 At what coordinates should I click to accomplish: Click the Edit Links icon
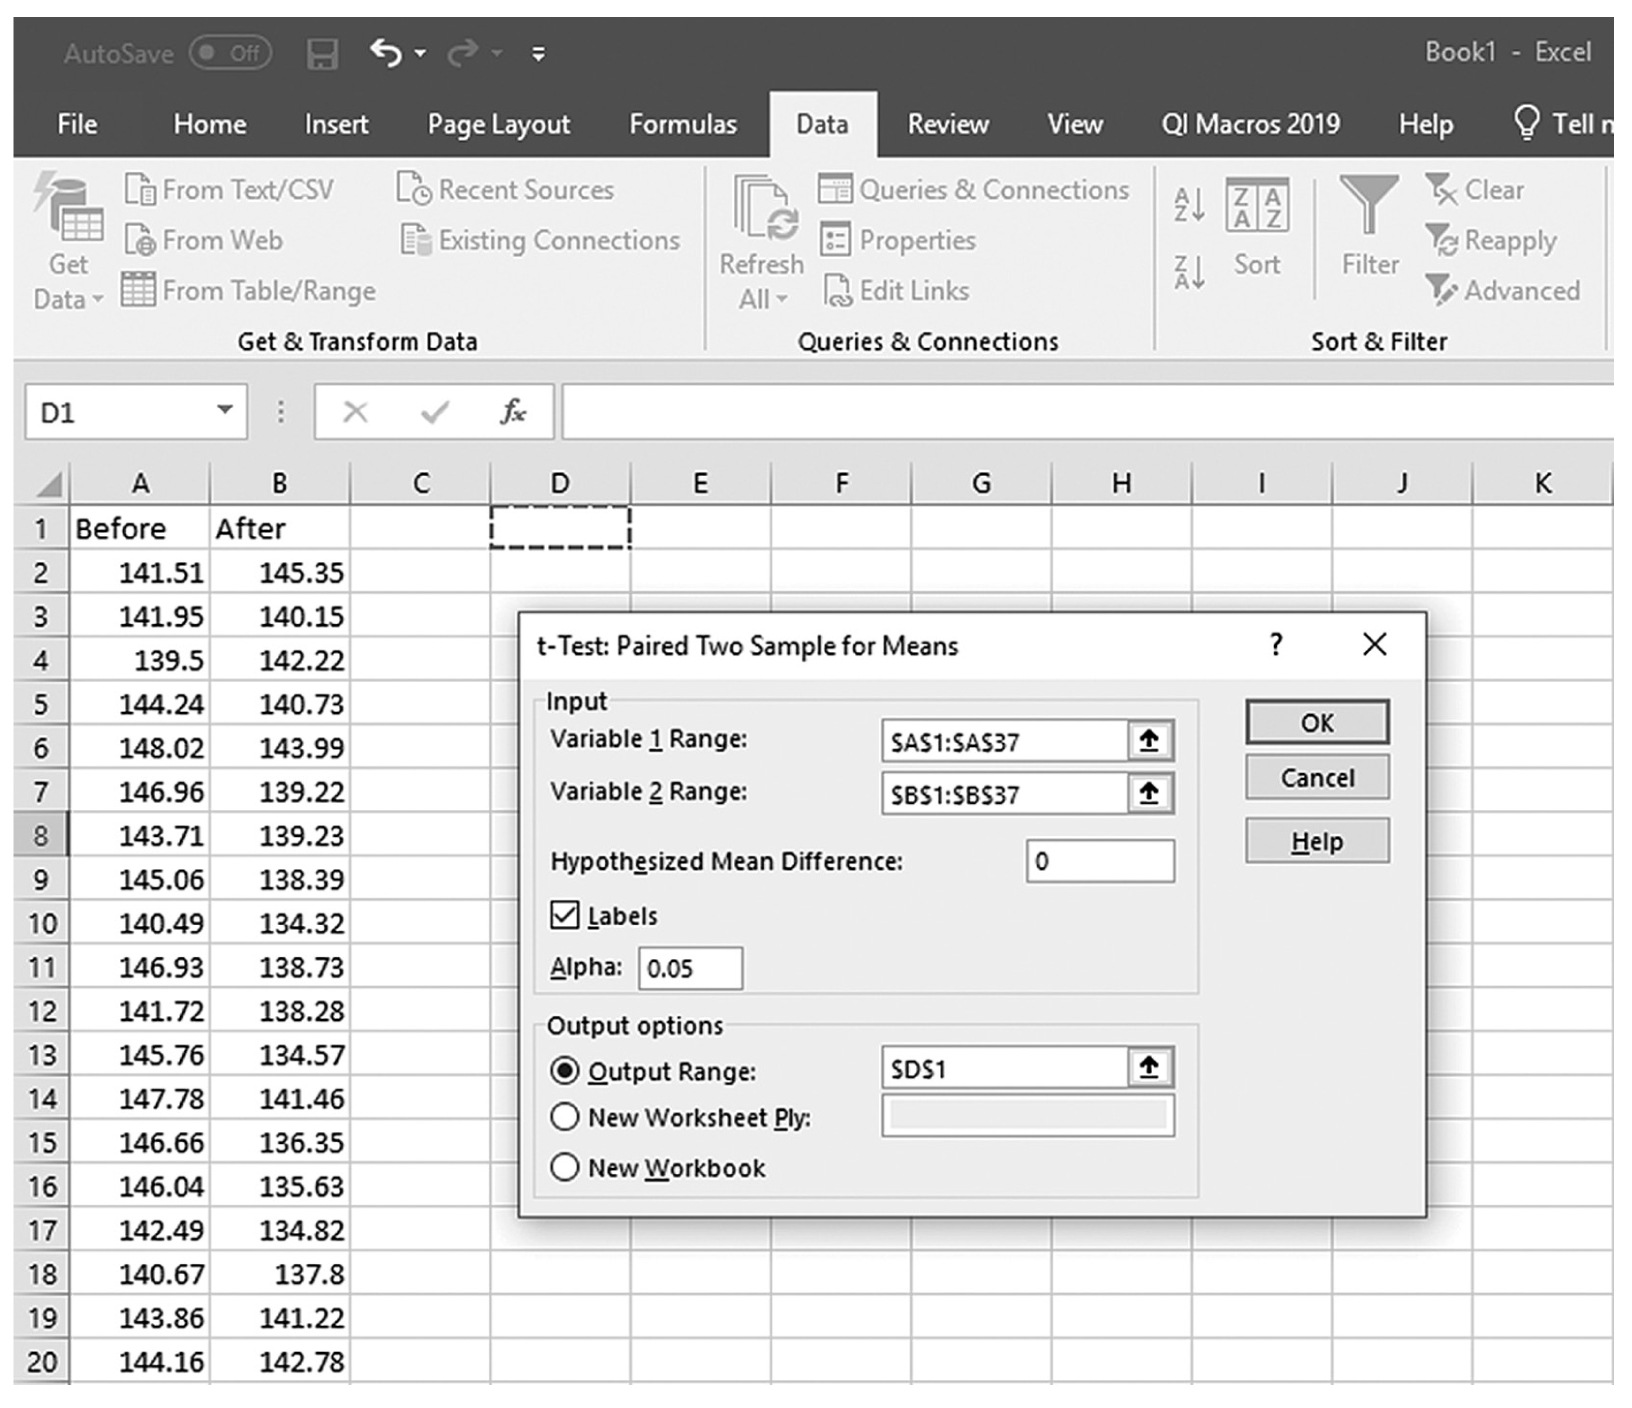[837, 291]
